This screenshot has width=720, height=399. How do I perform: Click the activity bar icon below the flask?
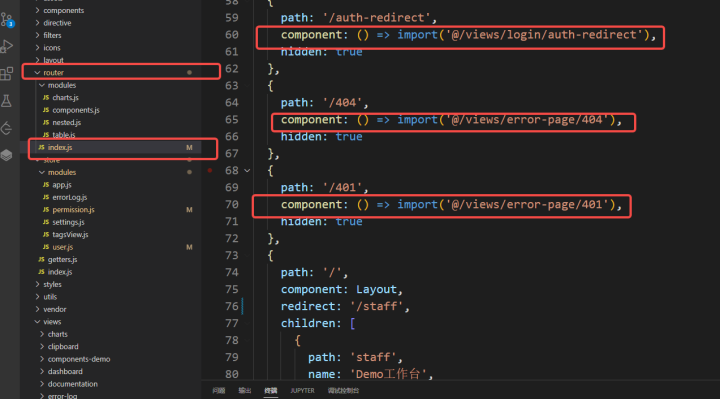(6, 128)
